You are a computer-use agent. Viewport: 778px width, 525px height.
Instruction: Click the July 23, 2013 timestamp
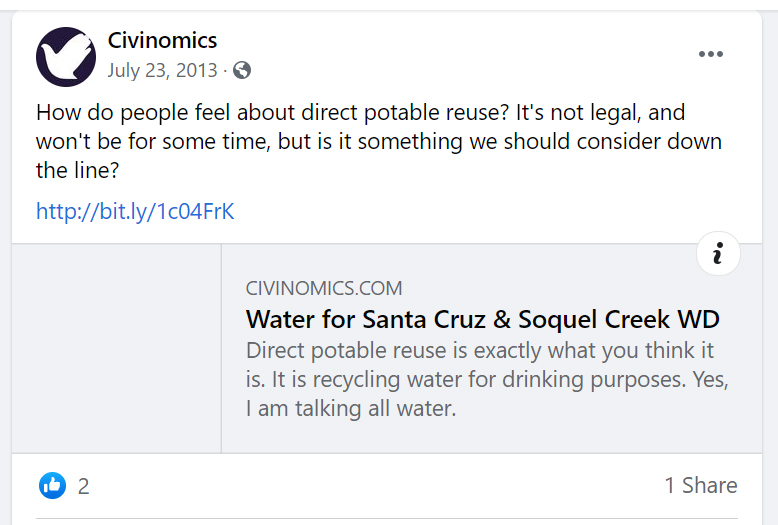(162, 70)
